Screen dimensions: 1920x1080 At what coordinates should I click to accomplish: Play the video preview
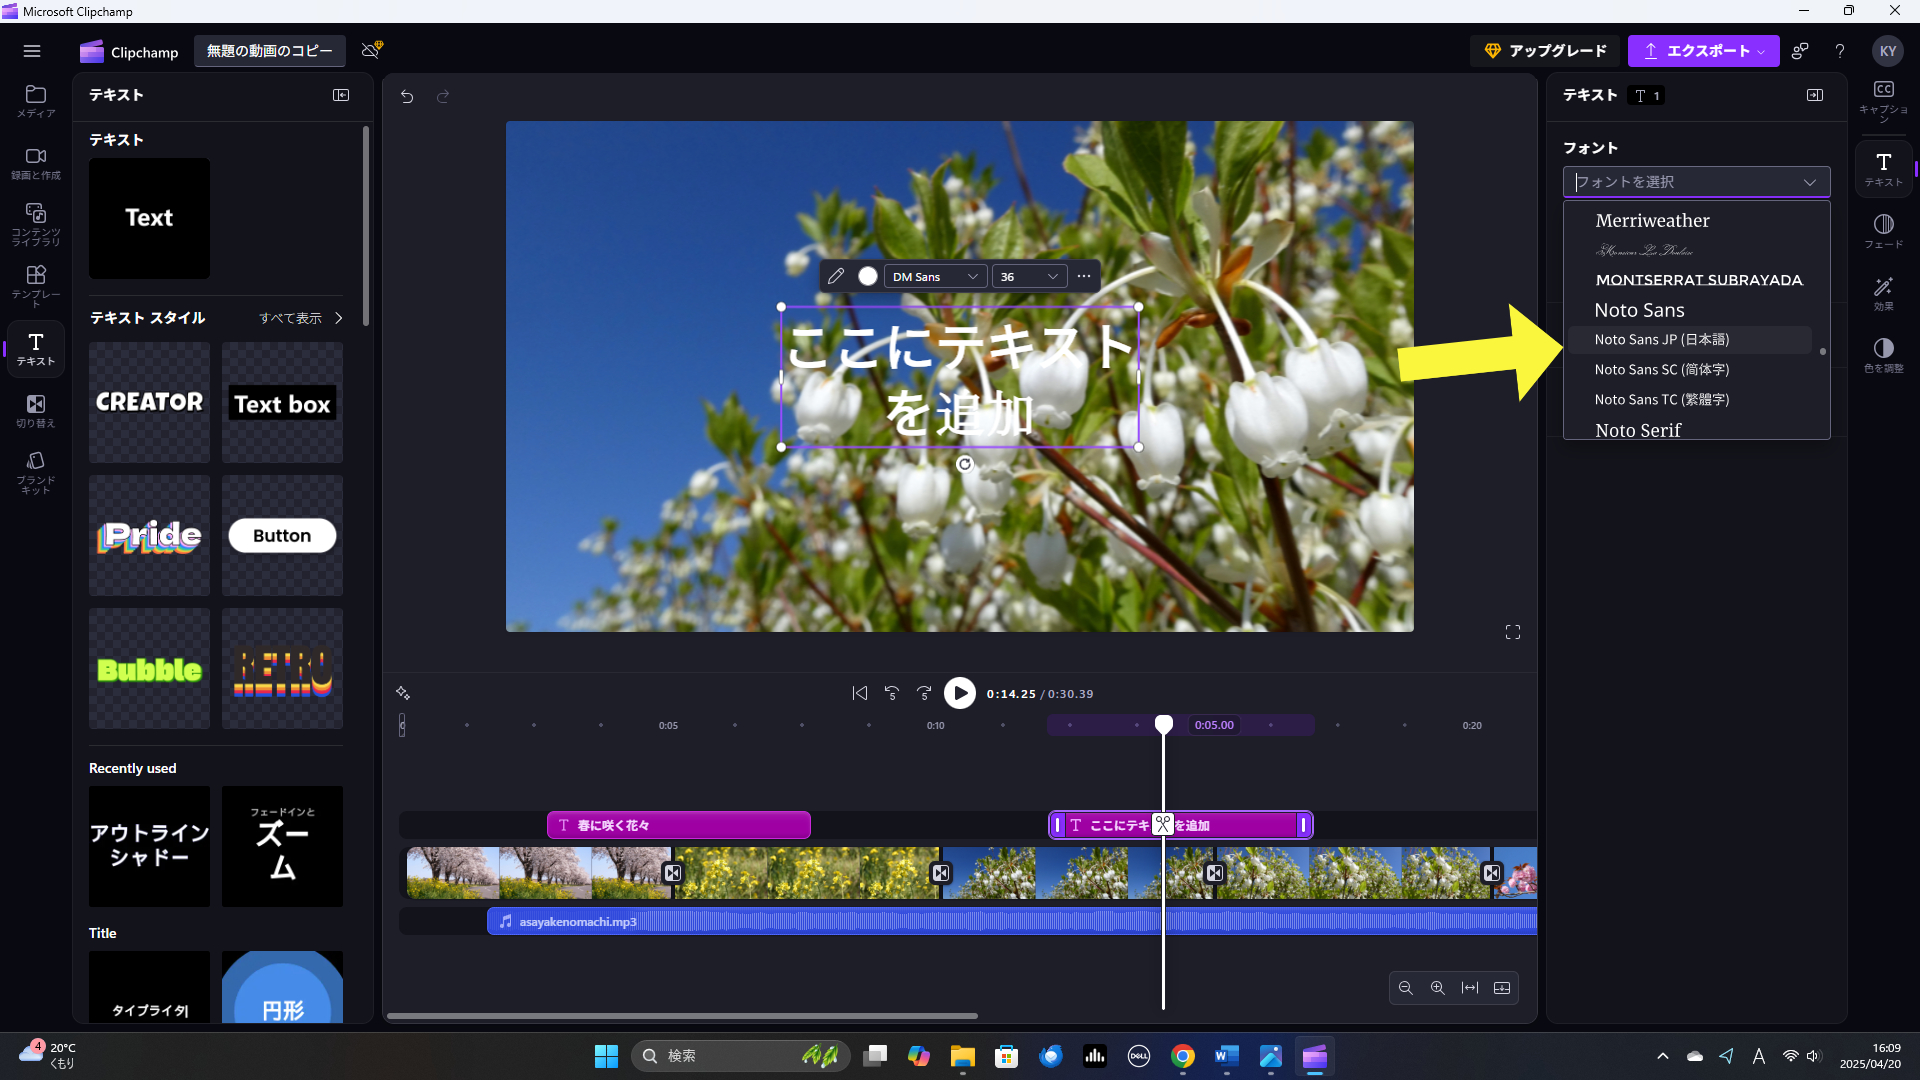[960, 693]
